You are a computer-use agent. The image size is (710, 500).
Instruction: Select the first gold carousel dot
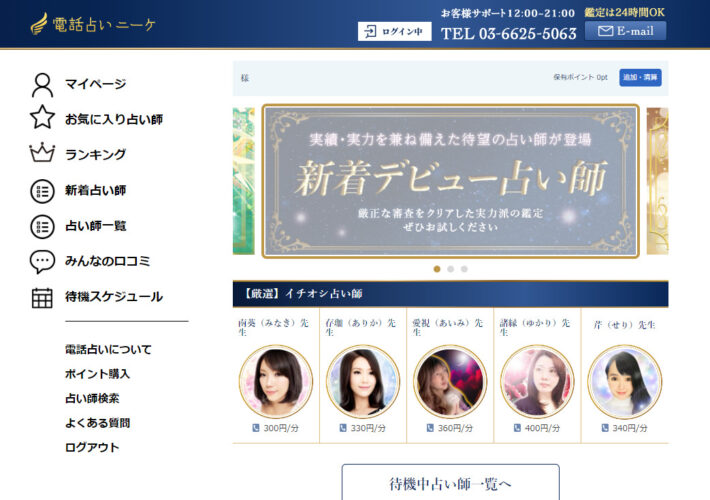(x=437, y=269)
